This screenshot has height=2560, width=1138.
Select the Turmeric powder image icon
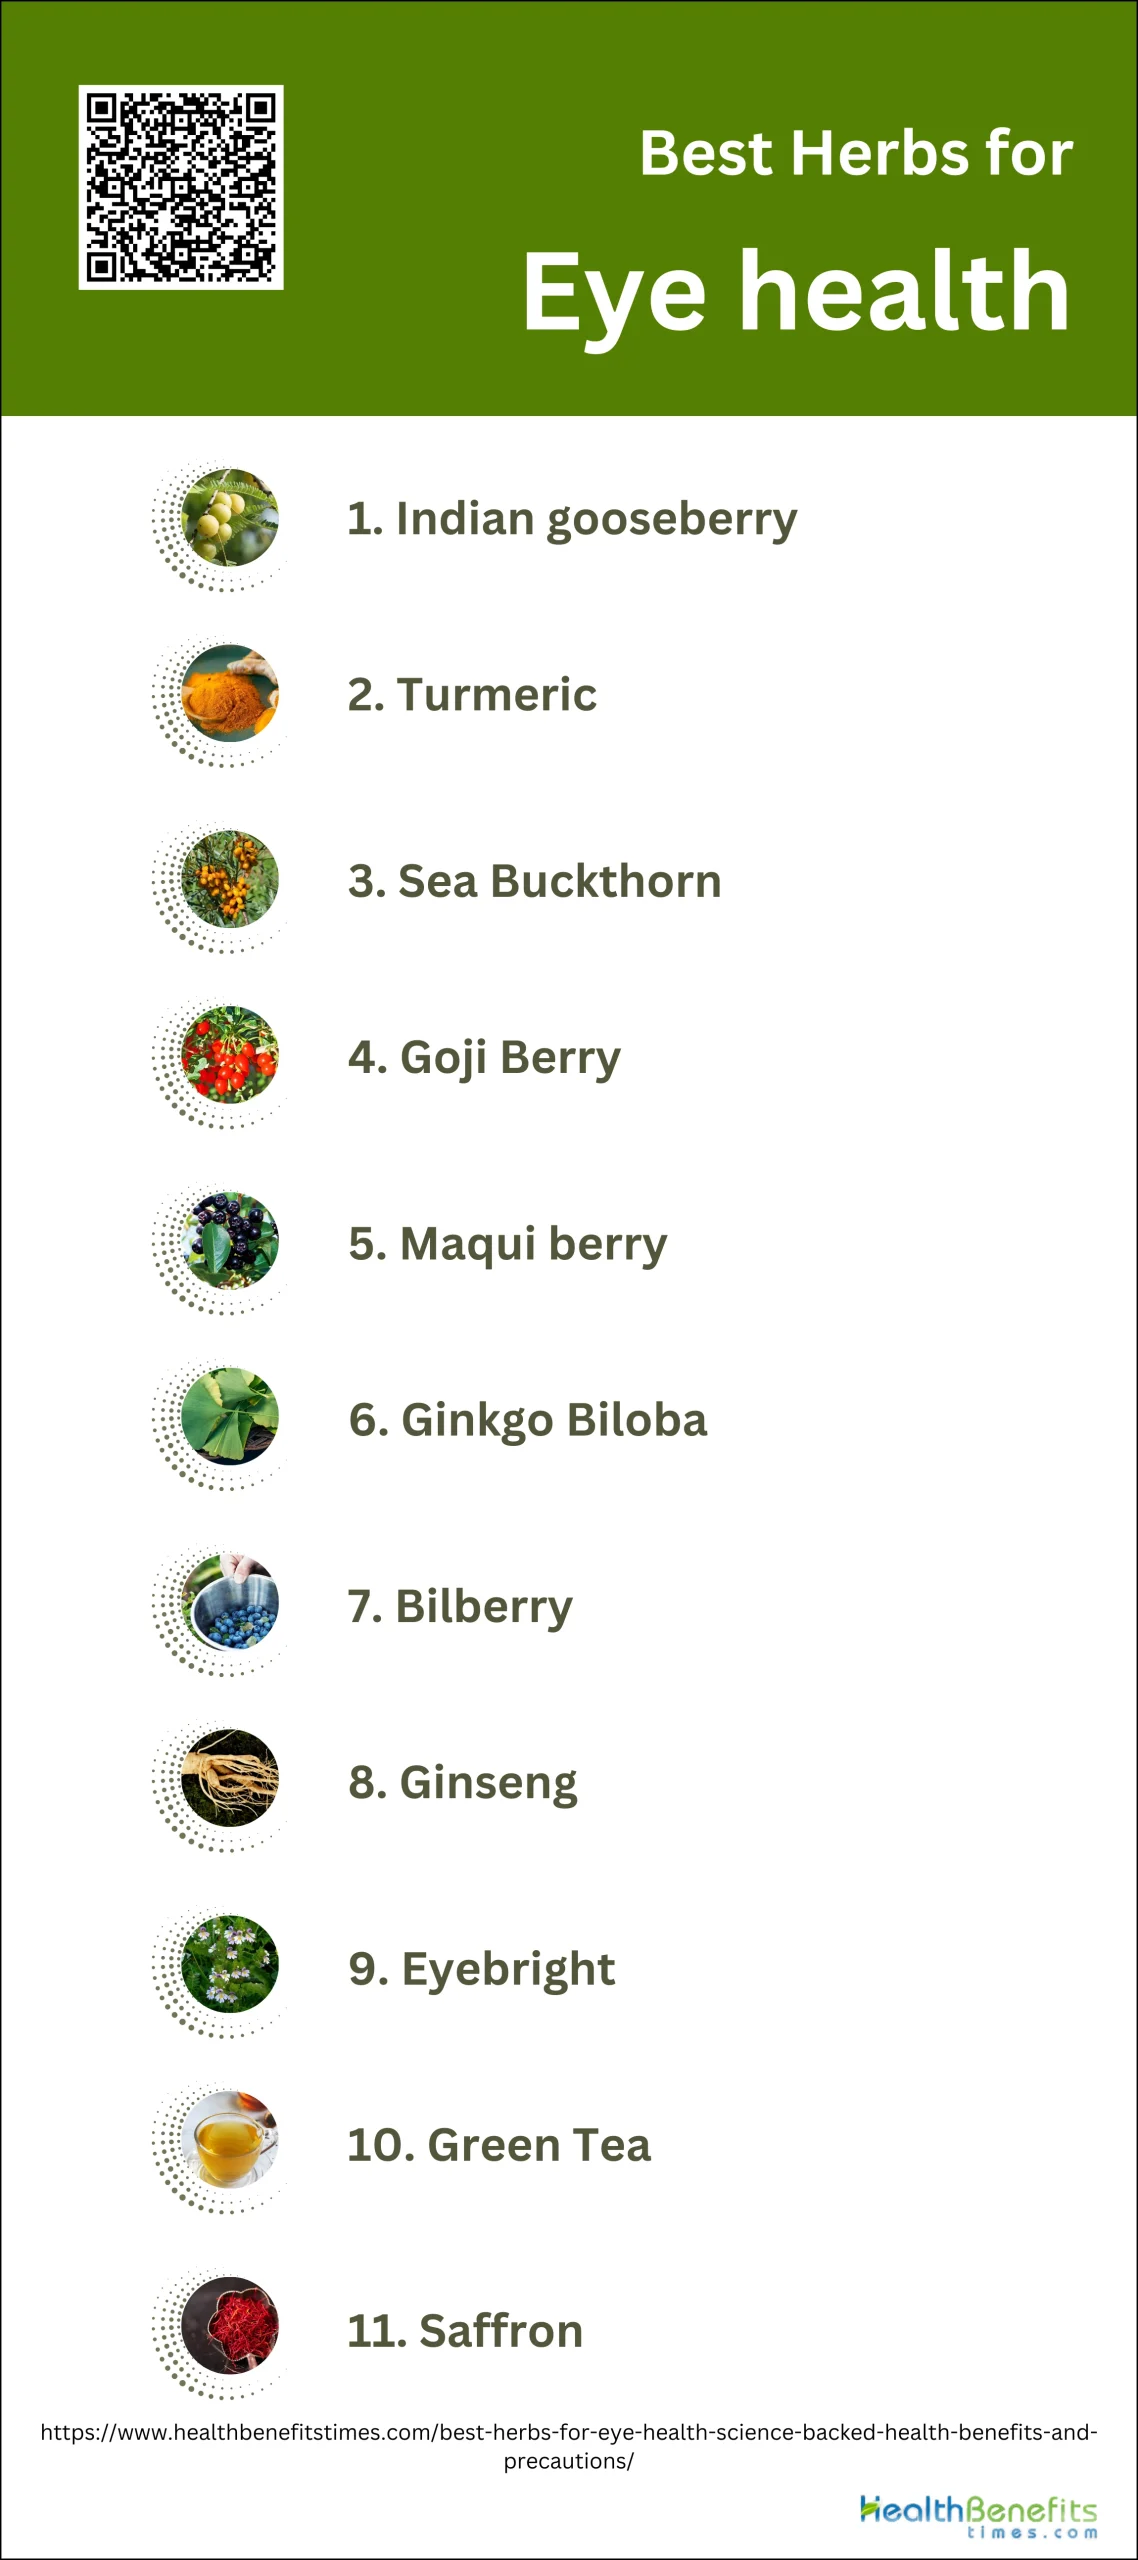click(x=230, y=693)
